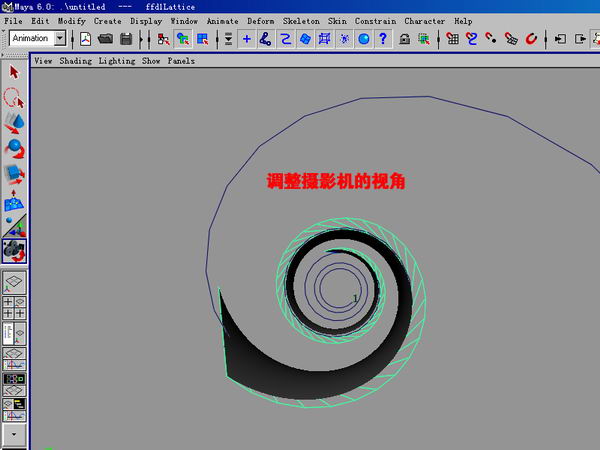
Task: Select by hierarchy mode
Action: [164, 39]
